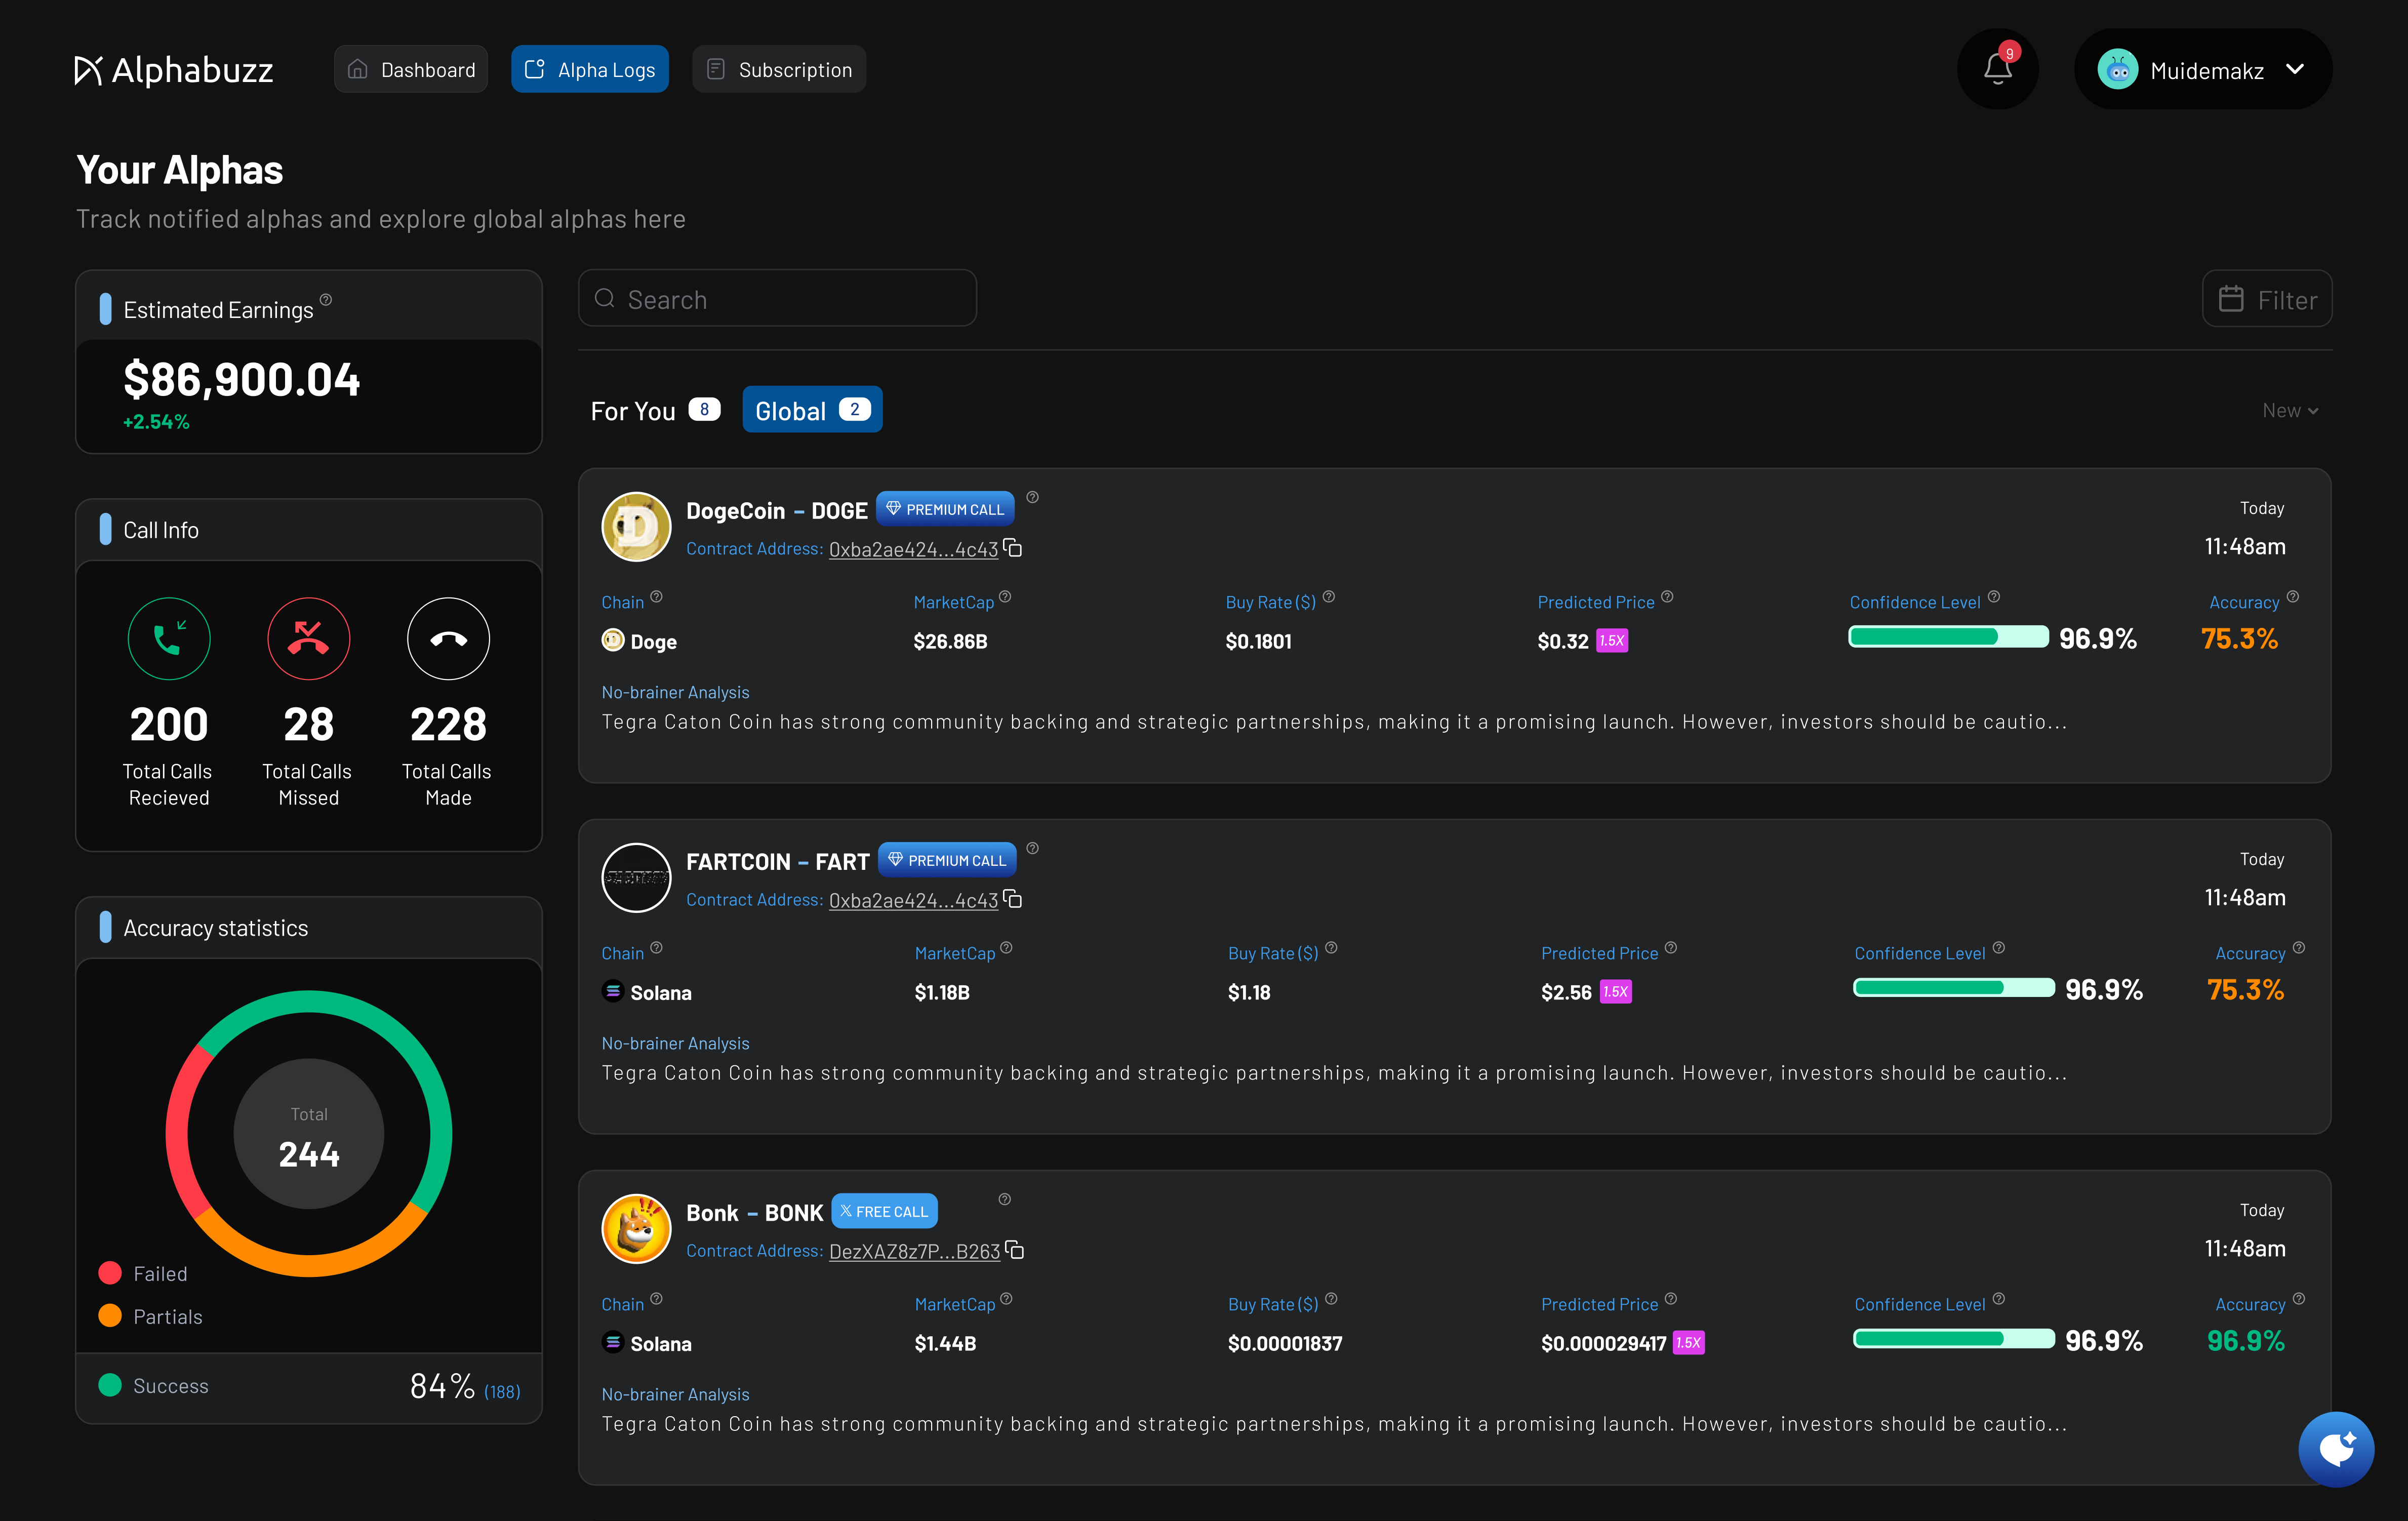Click the Total Calls Made icon
Image resolution: width=2408 pixels, height=1521 pixels.
(448, 638)
